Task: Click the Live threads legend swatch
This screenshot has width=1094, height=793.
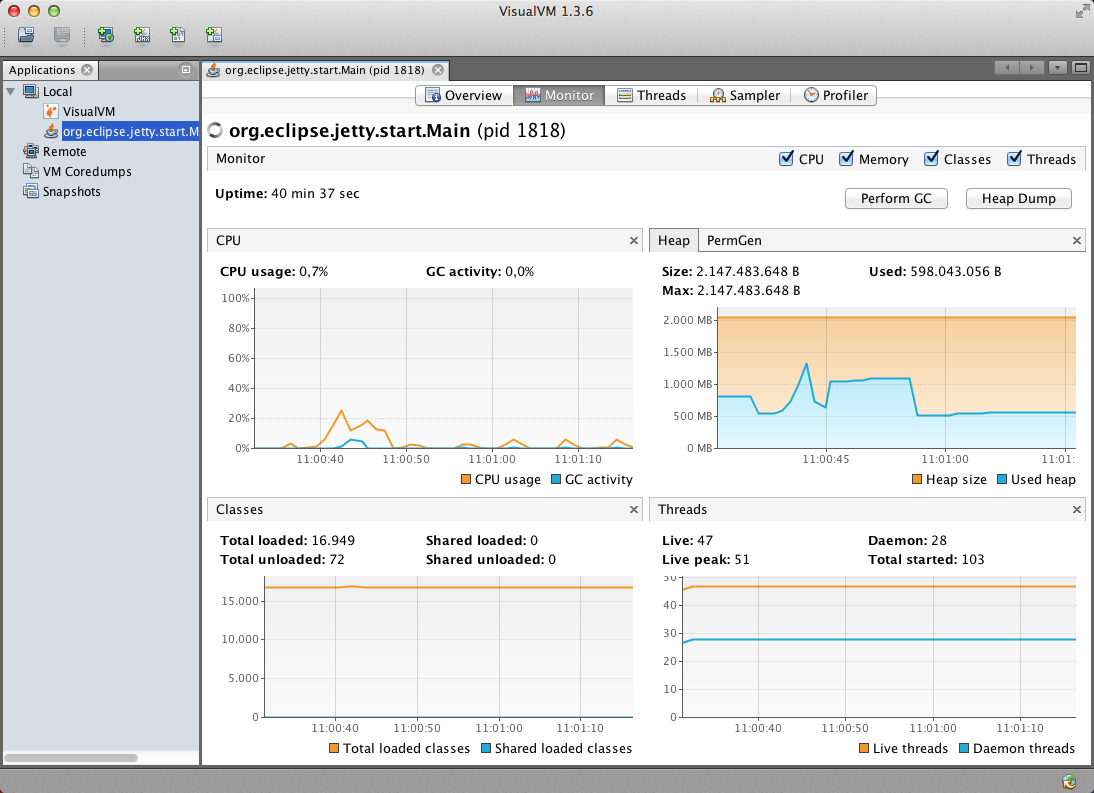Action: tap(864, 748)
